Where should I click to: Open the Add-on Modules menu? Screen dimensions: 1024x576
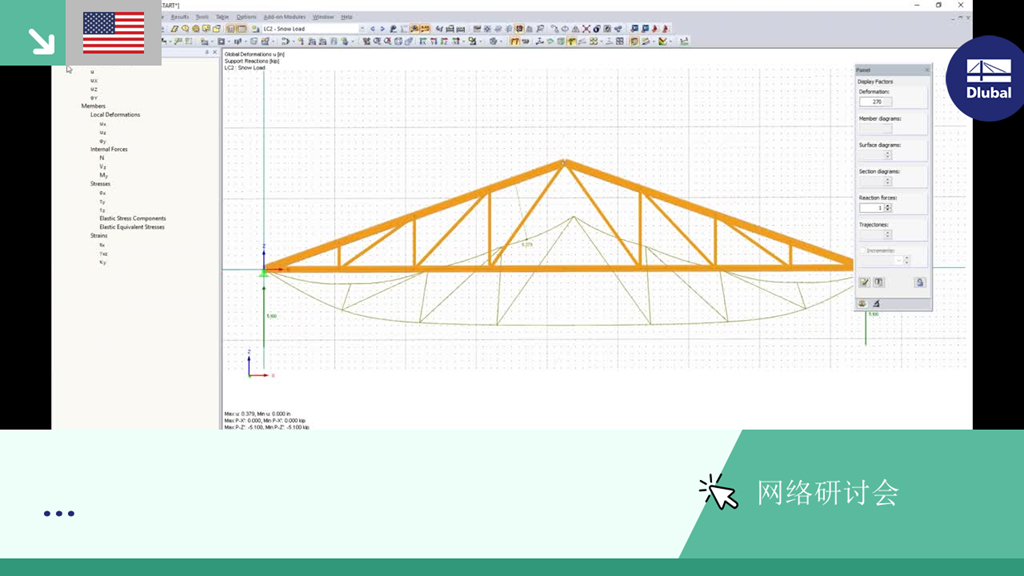[x=284, y=17]
